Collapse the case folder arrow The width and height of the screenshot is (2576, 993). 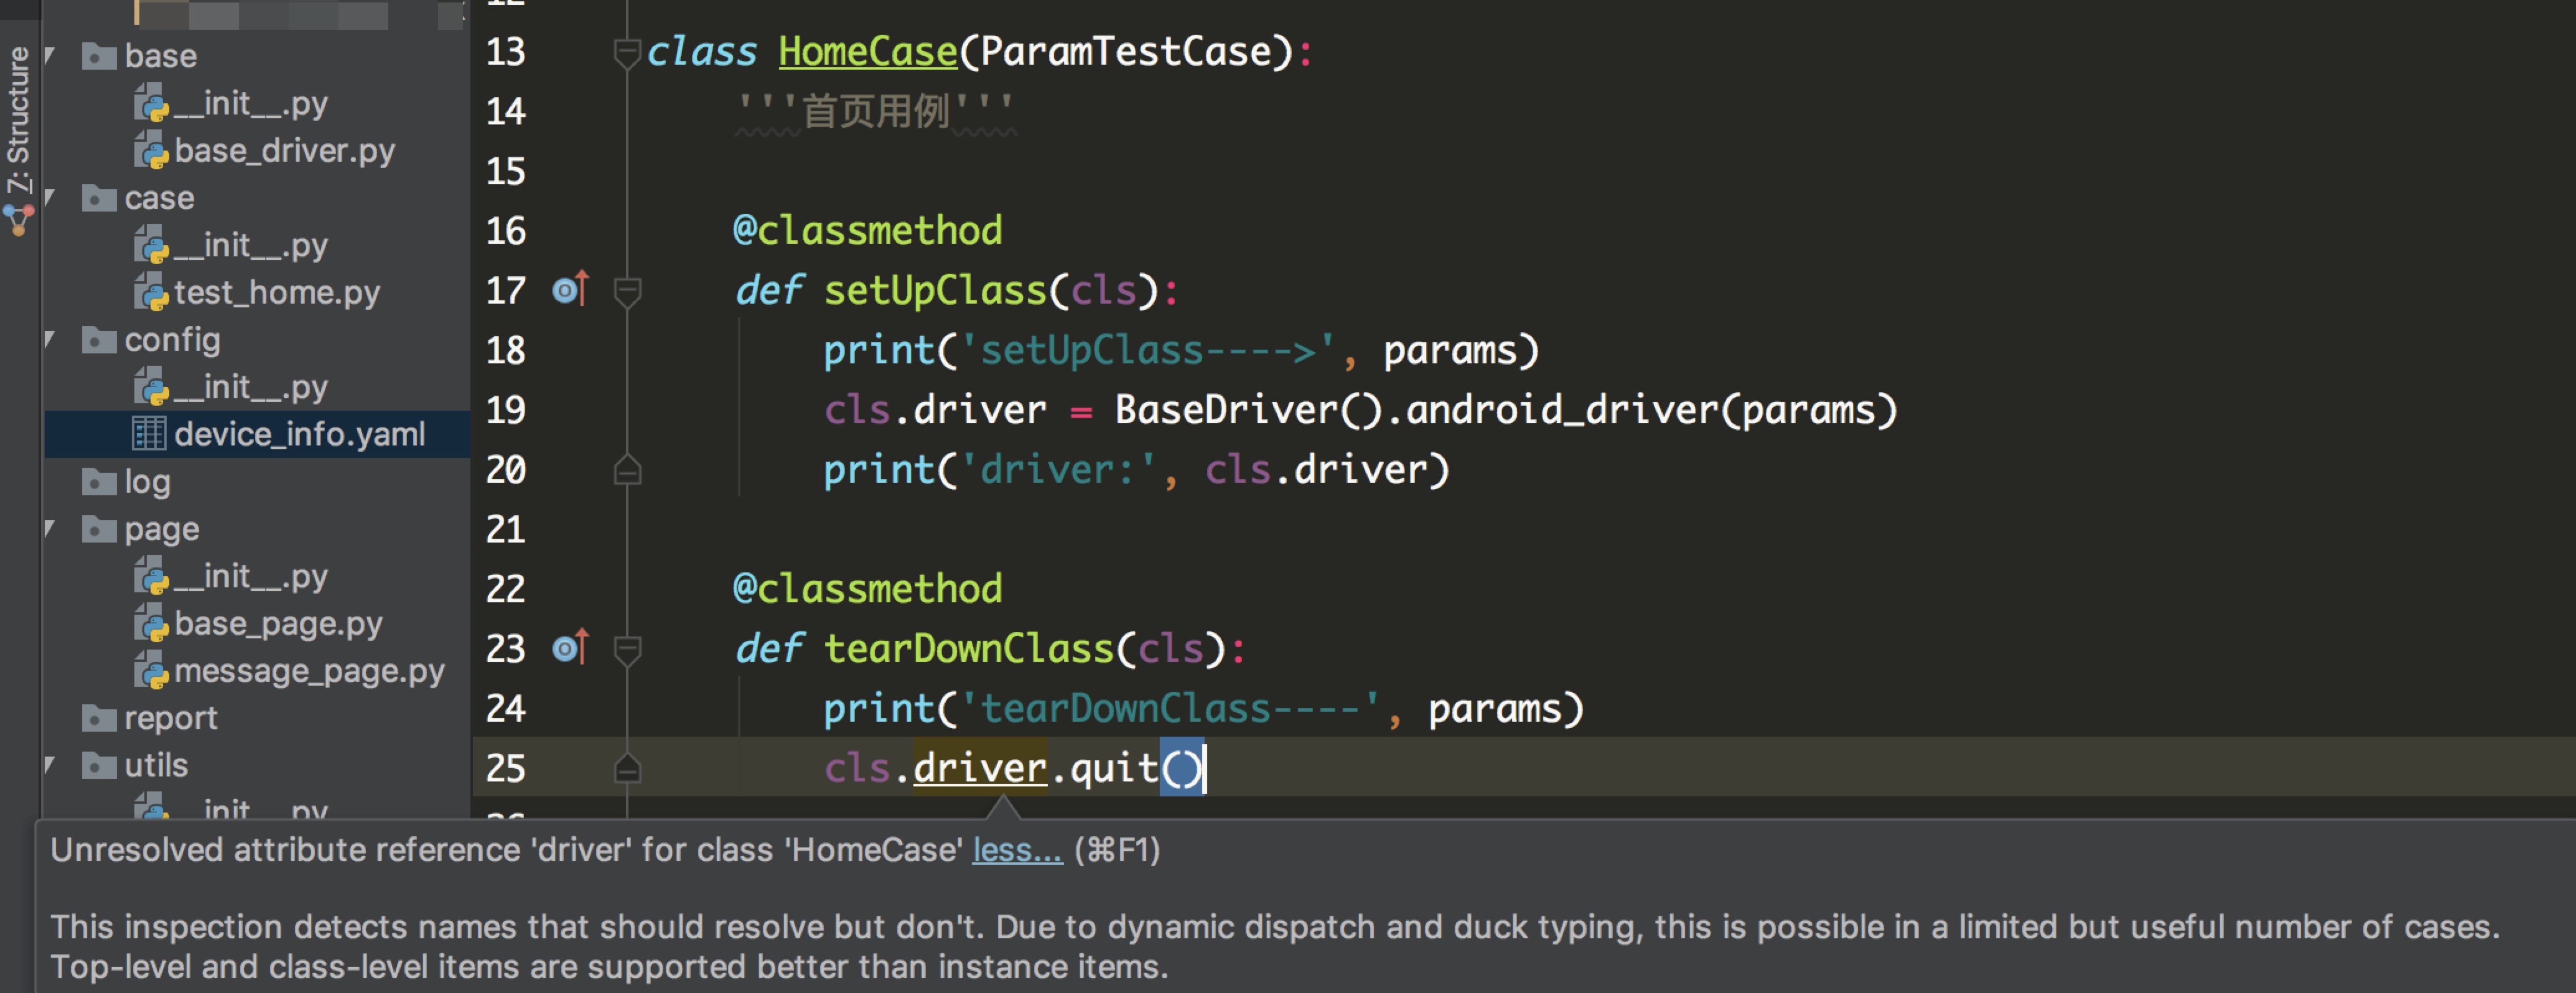(x=50, y=198)
